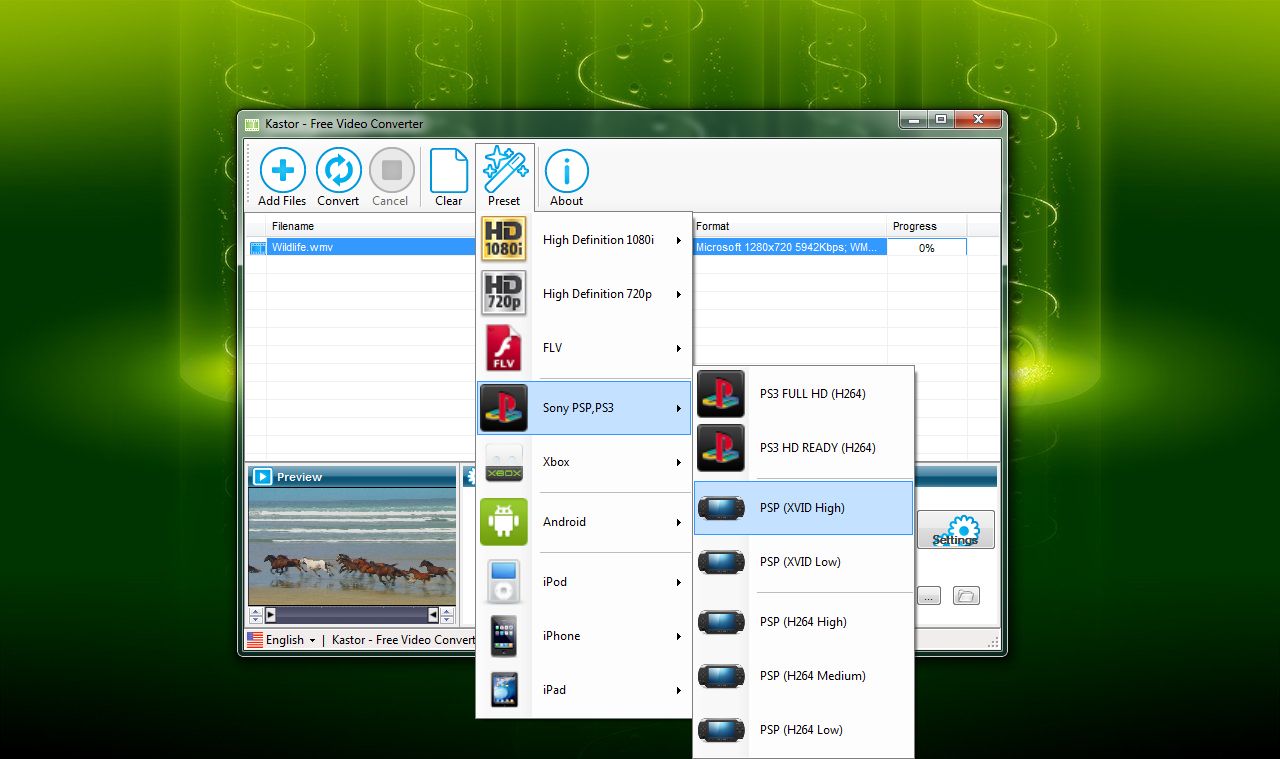This screenshot has width=1280, height=759.
Task: Choose the HD 1080i preset icon
Action: 503,240
